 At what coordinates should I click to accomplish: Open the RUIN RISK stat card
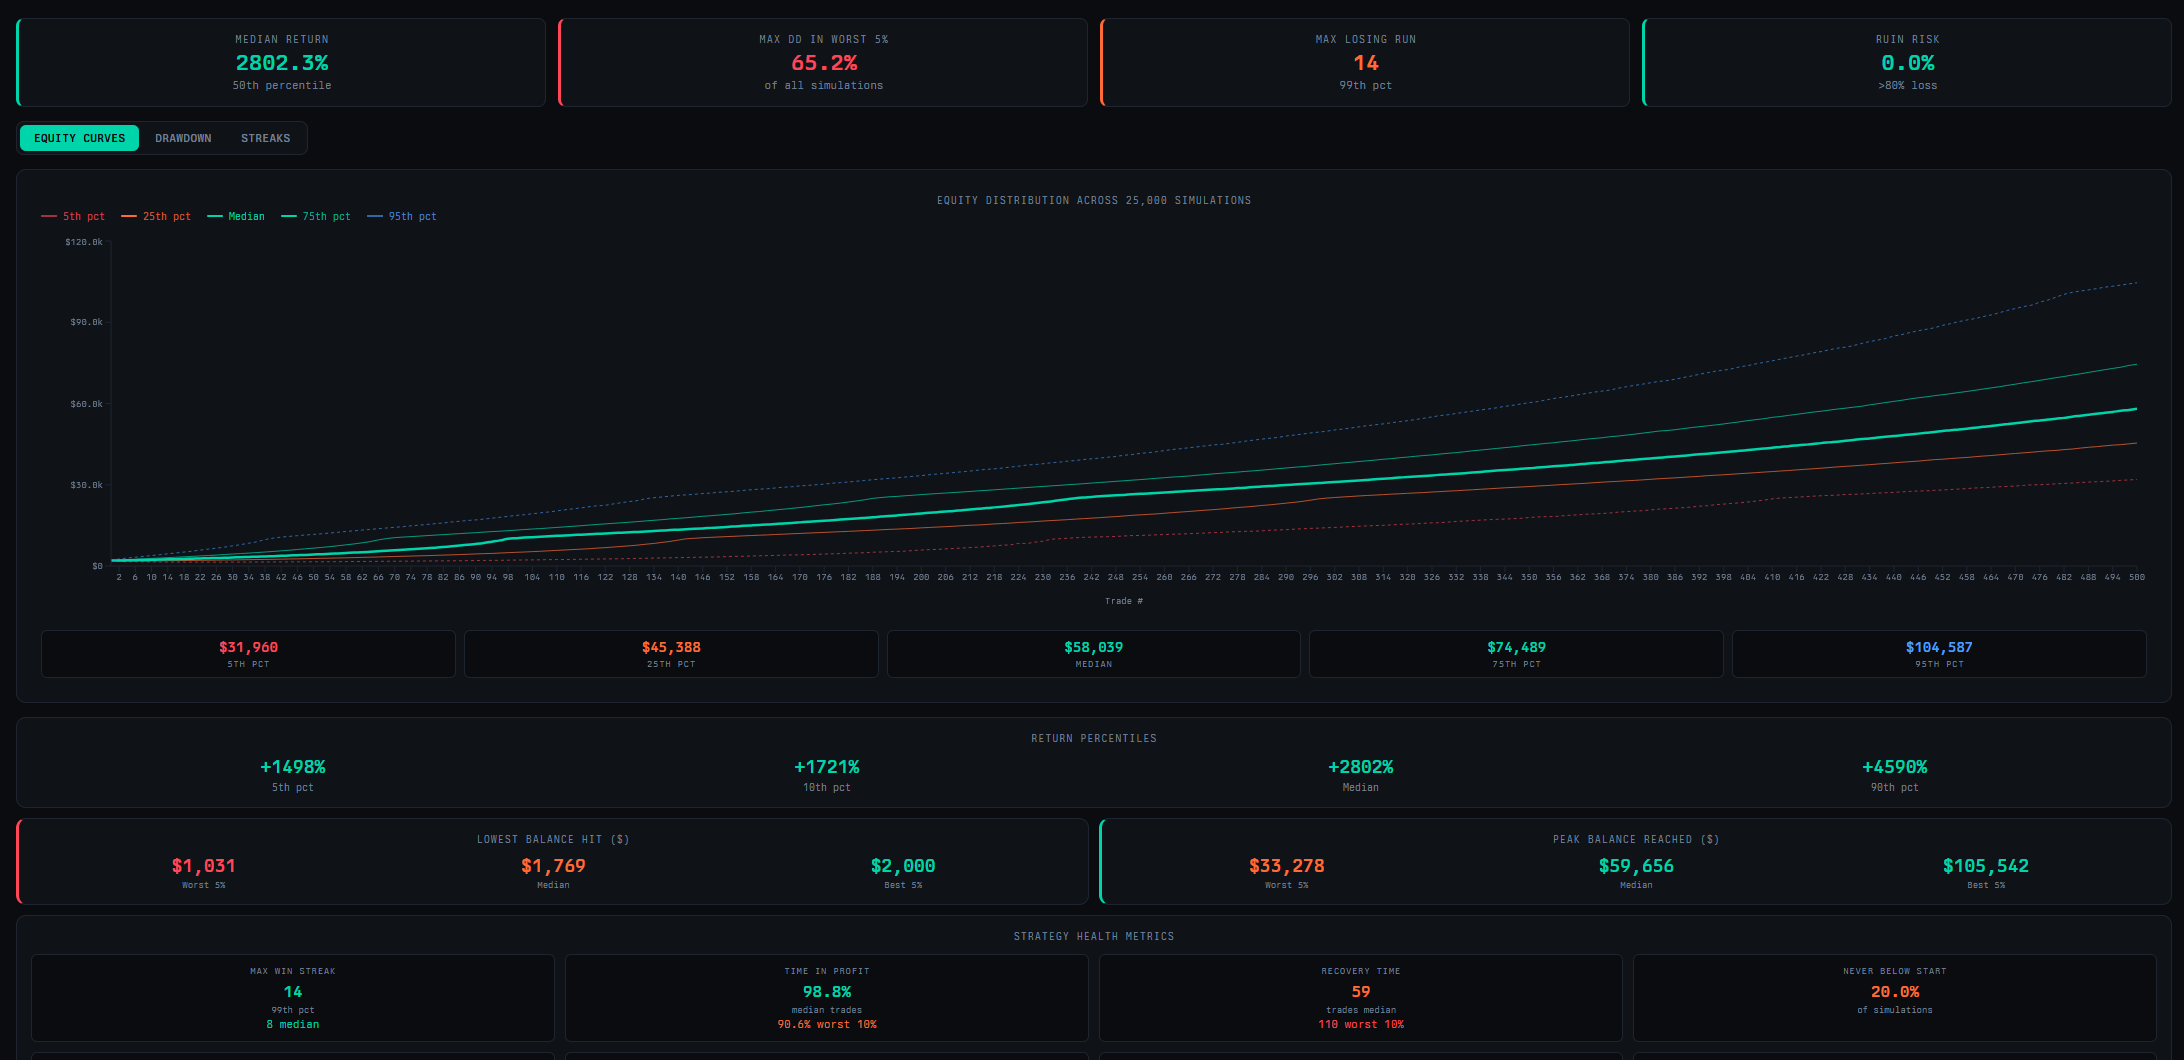tap(1907, 62)
